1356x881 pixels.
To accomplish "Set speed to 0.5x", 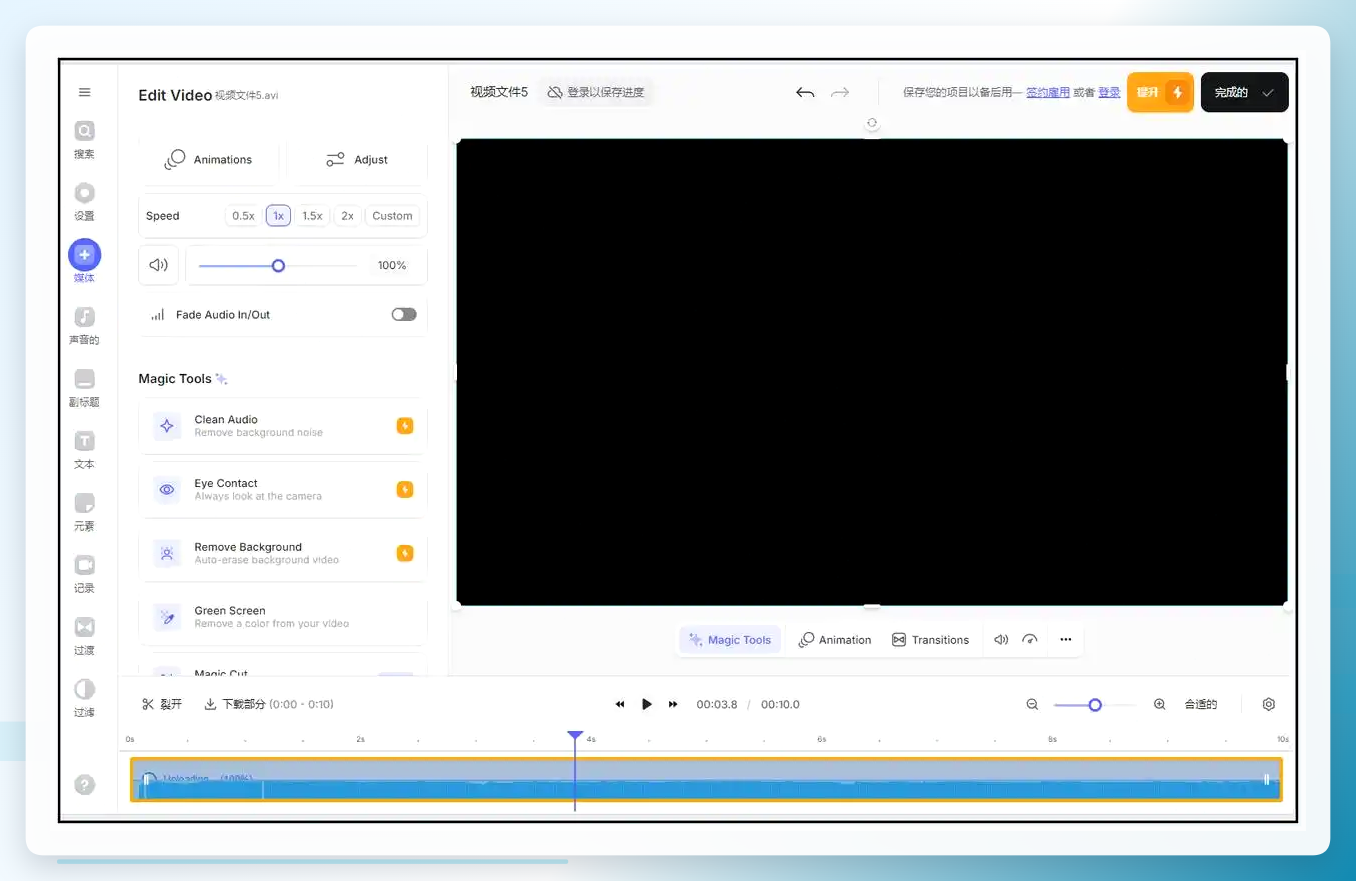I will [x=244, y=216].
